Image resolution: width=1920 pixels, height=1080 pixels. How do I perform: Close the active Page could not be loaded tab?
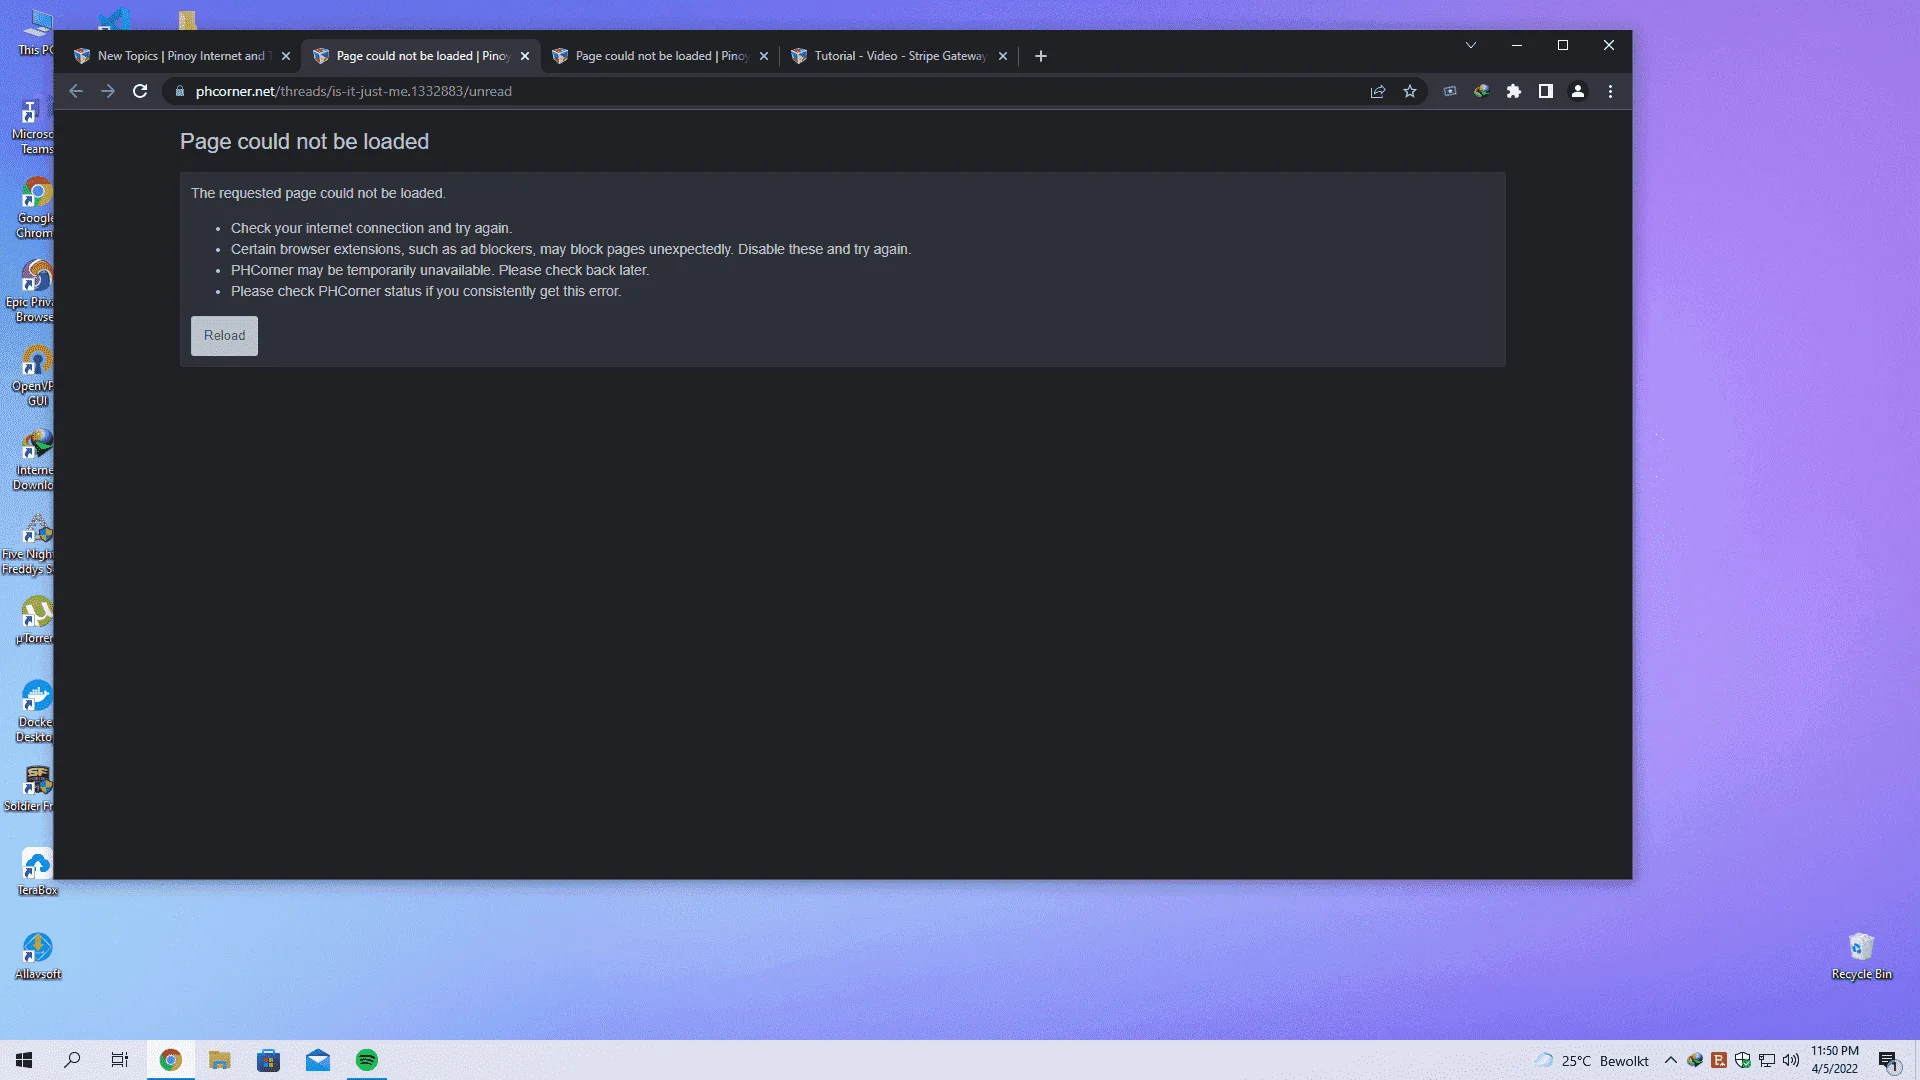click(x=525, y=56)
